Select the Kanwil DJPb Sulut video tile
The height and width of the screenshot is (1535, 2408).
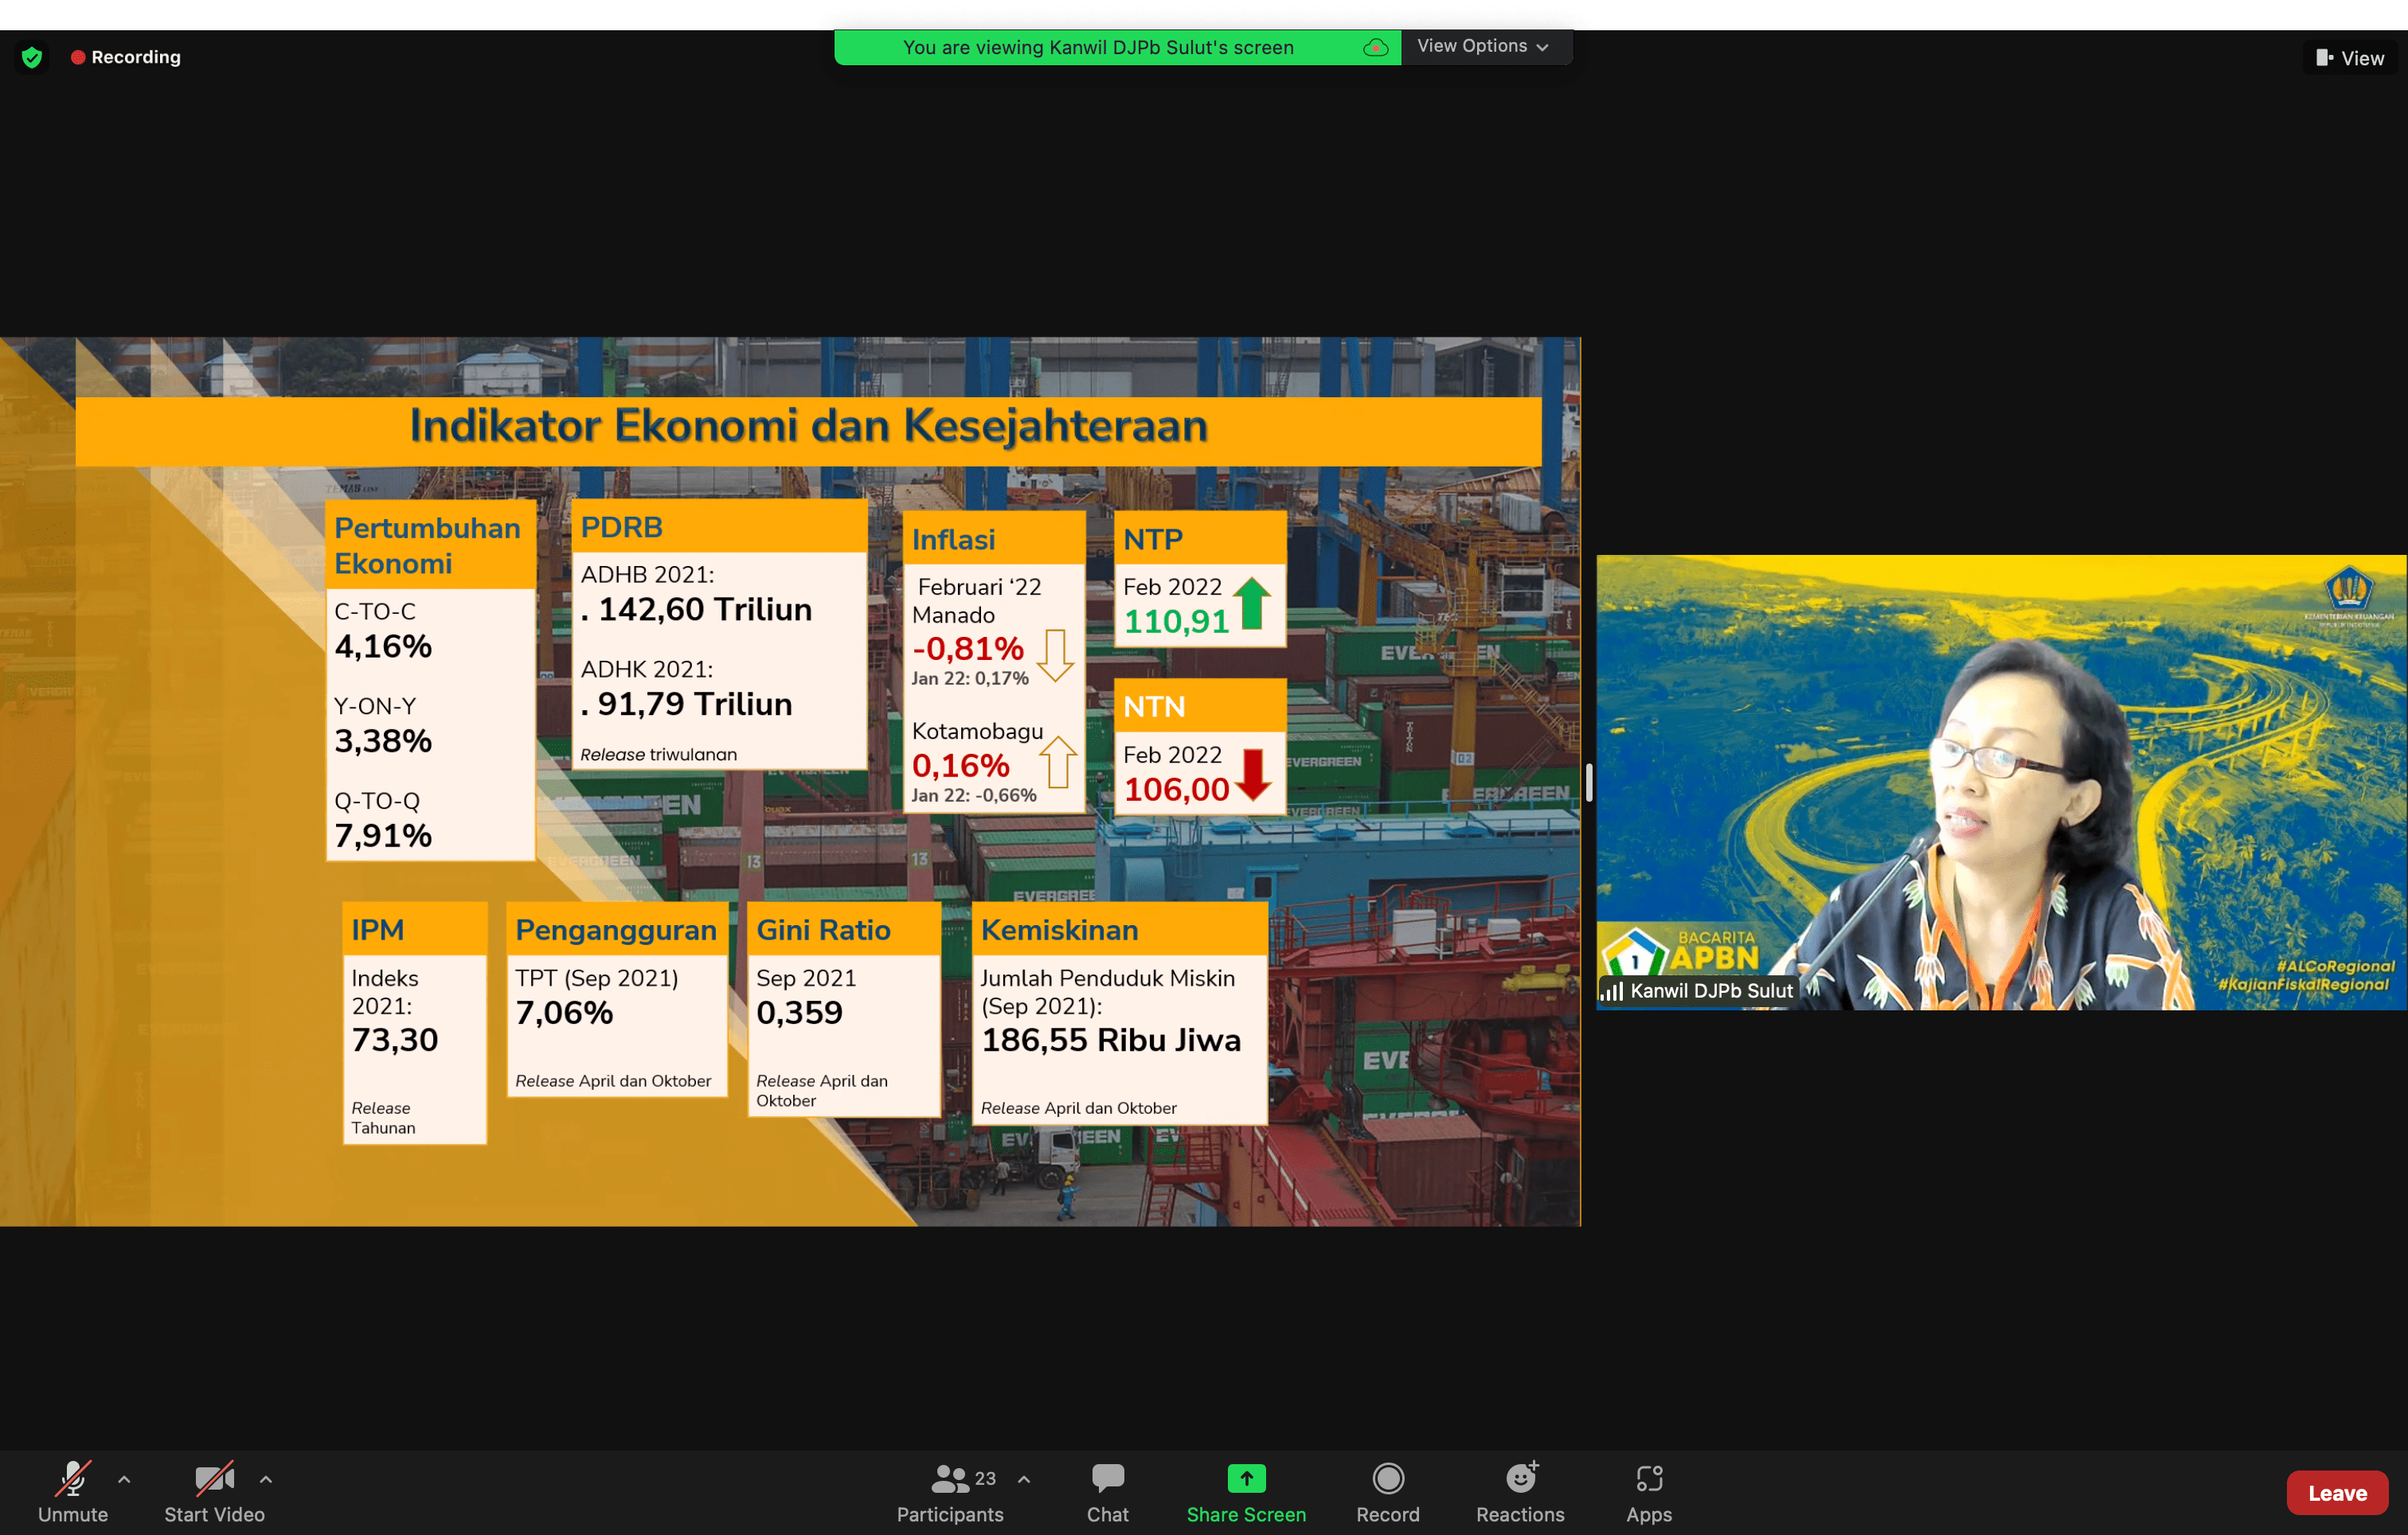(x=2000, y=782)
